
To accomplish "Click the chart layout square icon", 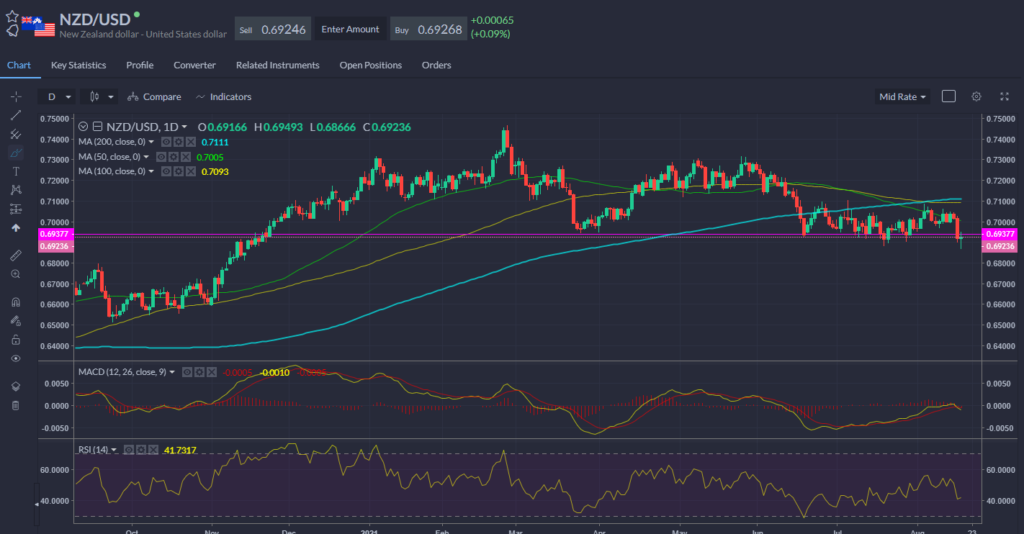I will 949,97.
